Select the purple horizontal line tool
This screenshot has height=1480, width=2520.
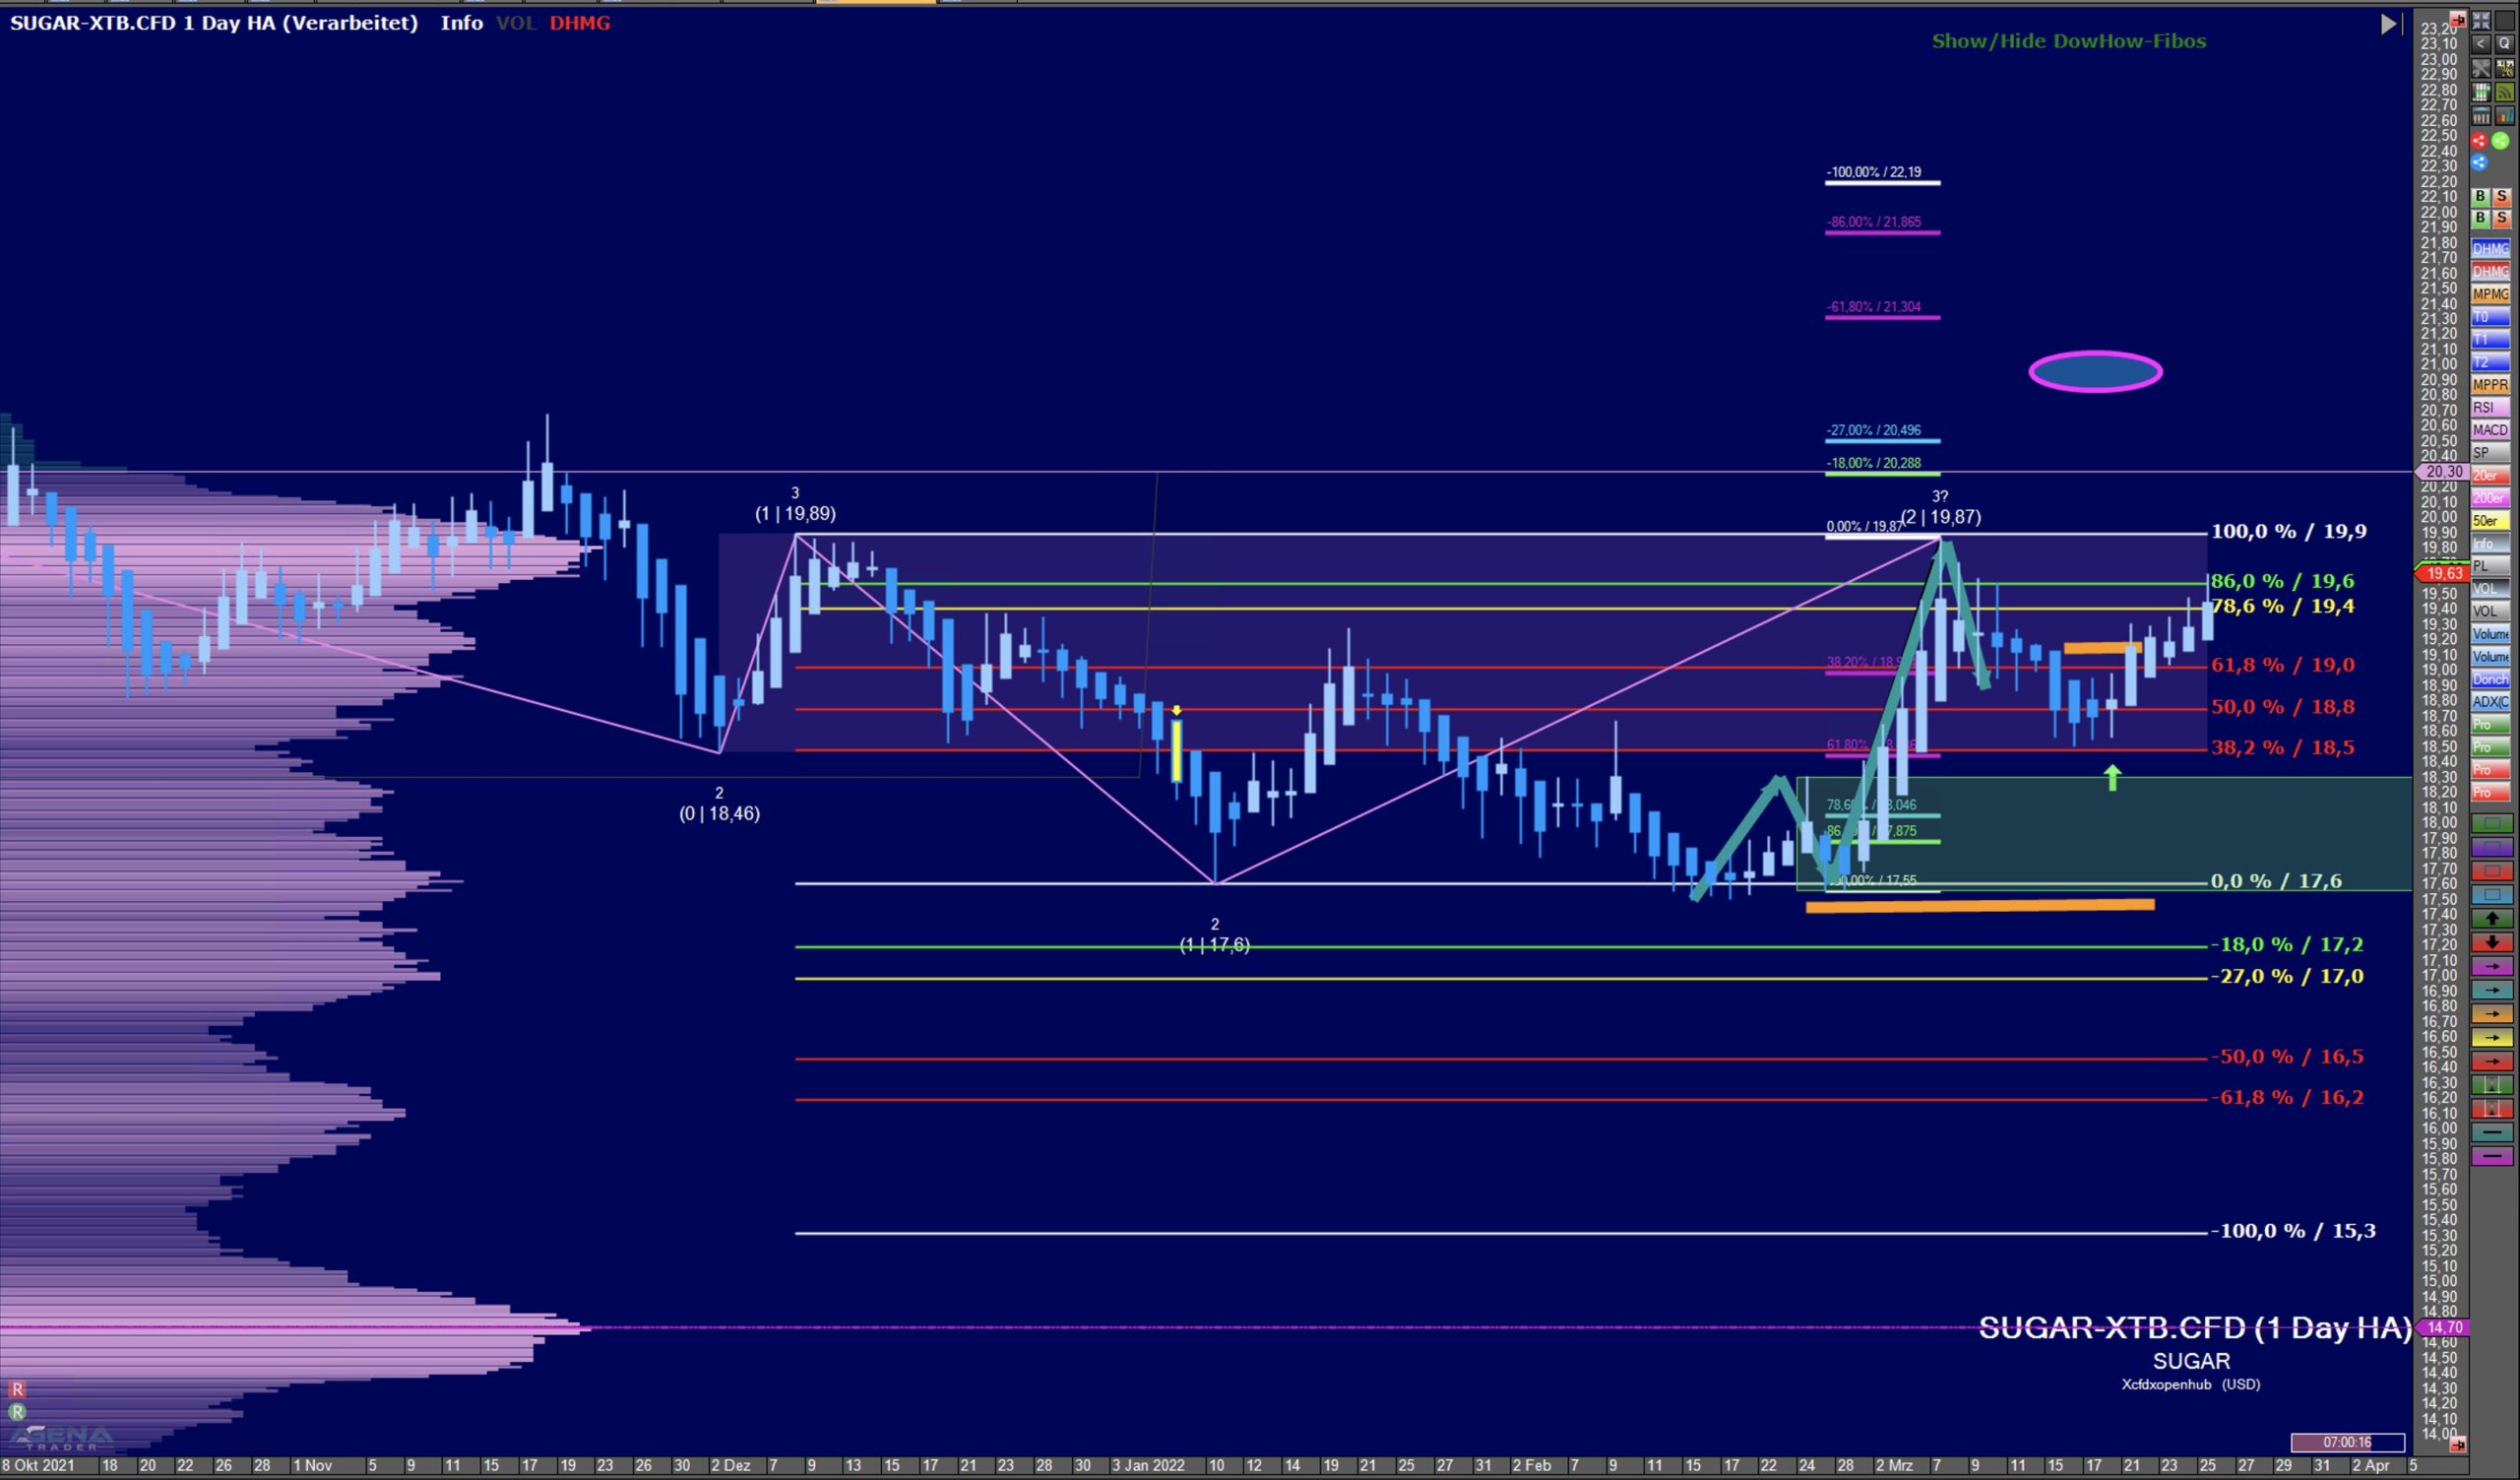pyautogui.click(x=2492, y=1156)
